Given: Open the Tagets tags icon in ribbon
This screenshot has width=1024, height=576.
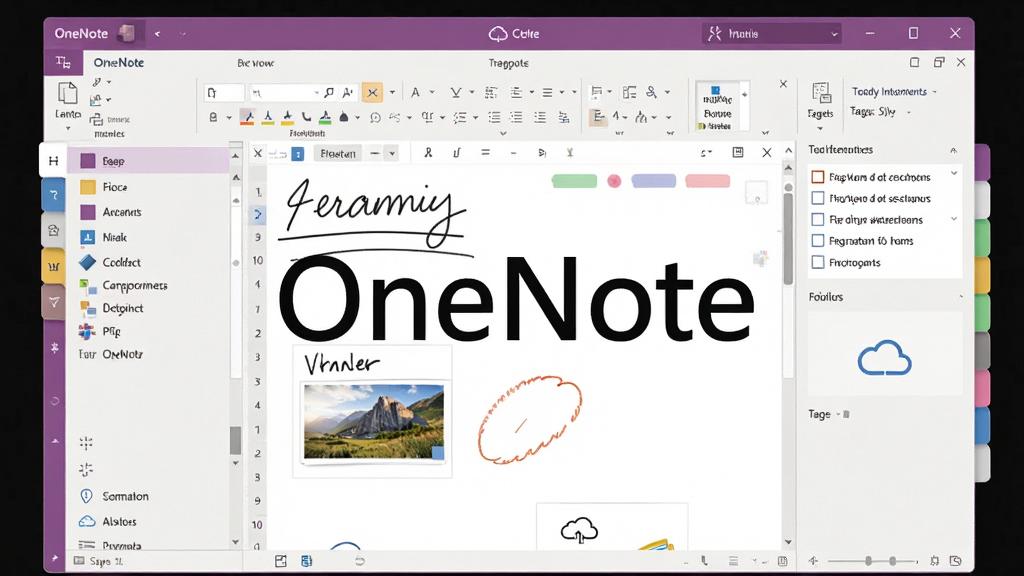Looking at the screenshot, I should pos(820,93).
